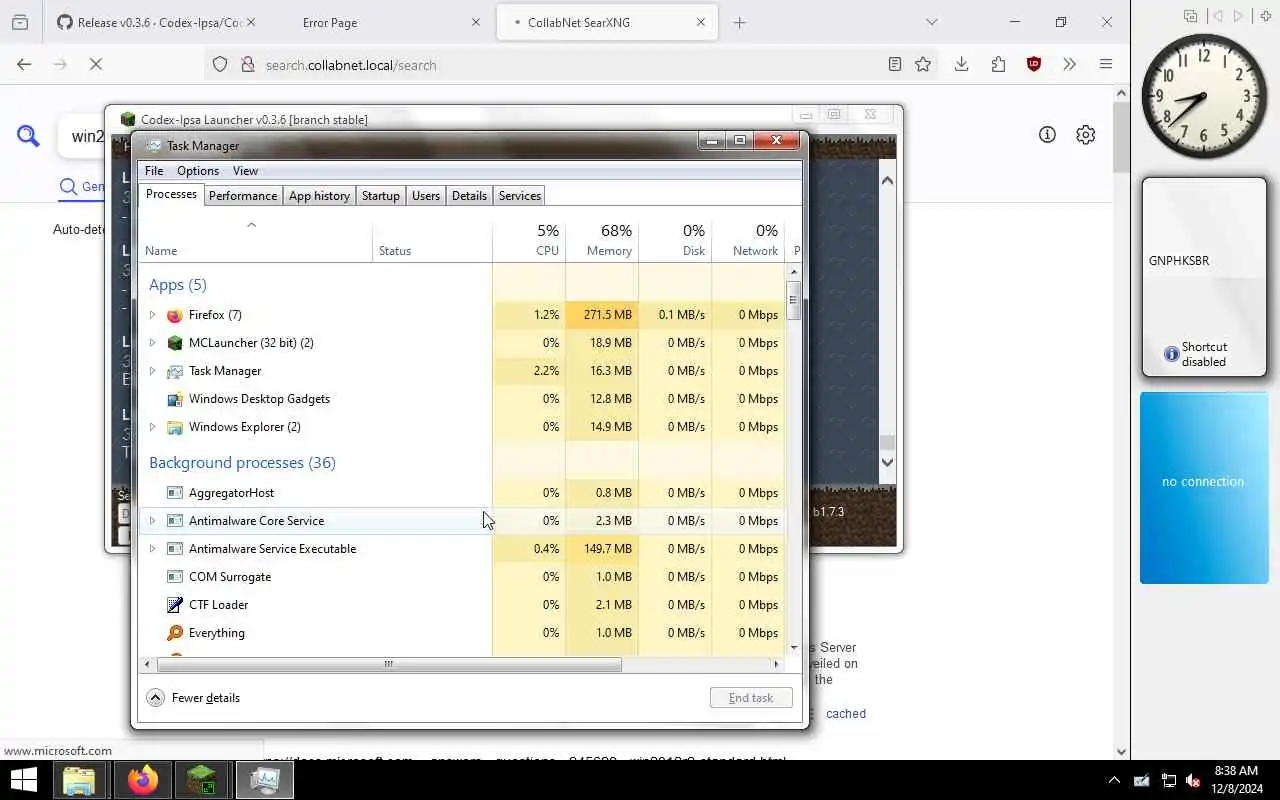The image size is (1280, 800).
Task: Click the Start button on taskbar
Action: tap(23, 780)
